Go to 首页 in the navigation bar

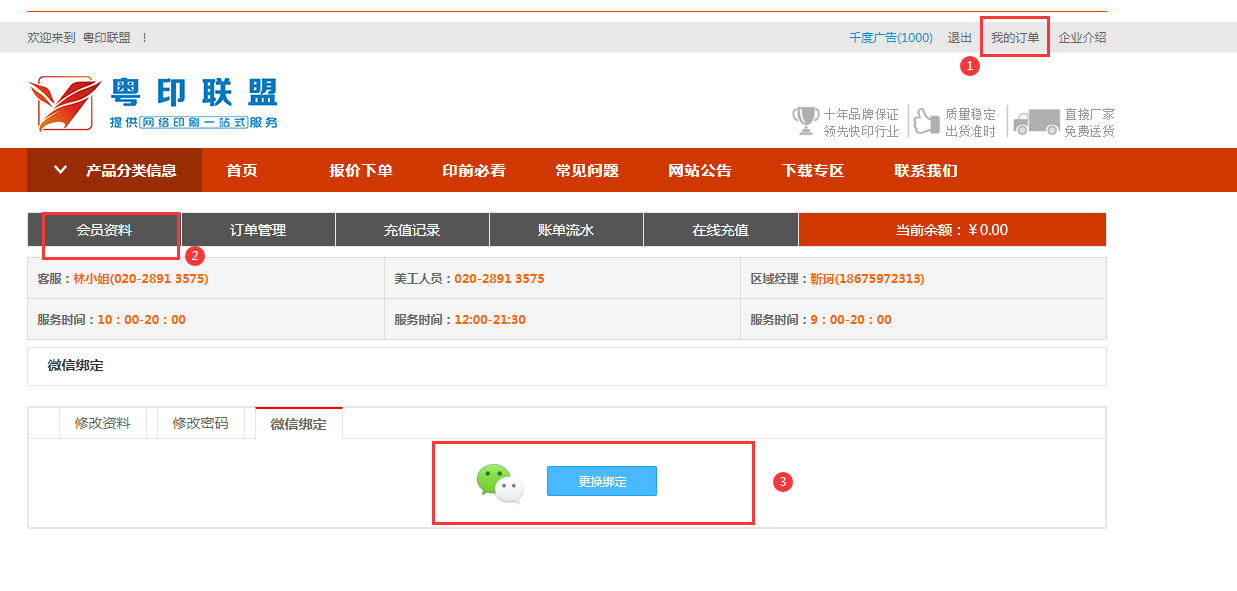242,170
